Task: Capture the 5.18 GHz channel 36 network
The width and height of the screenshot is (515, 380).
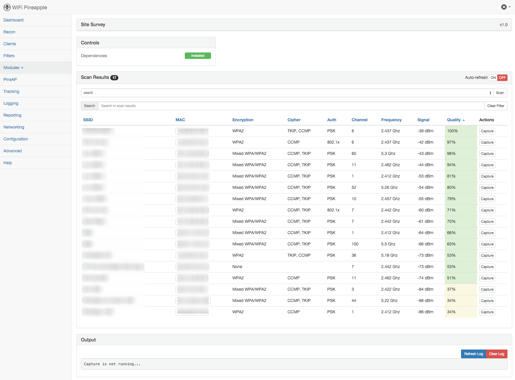Action: [x=487, y=256]
